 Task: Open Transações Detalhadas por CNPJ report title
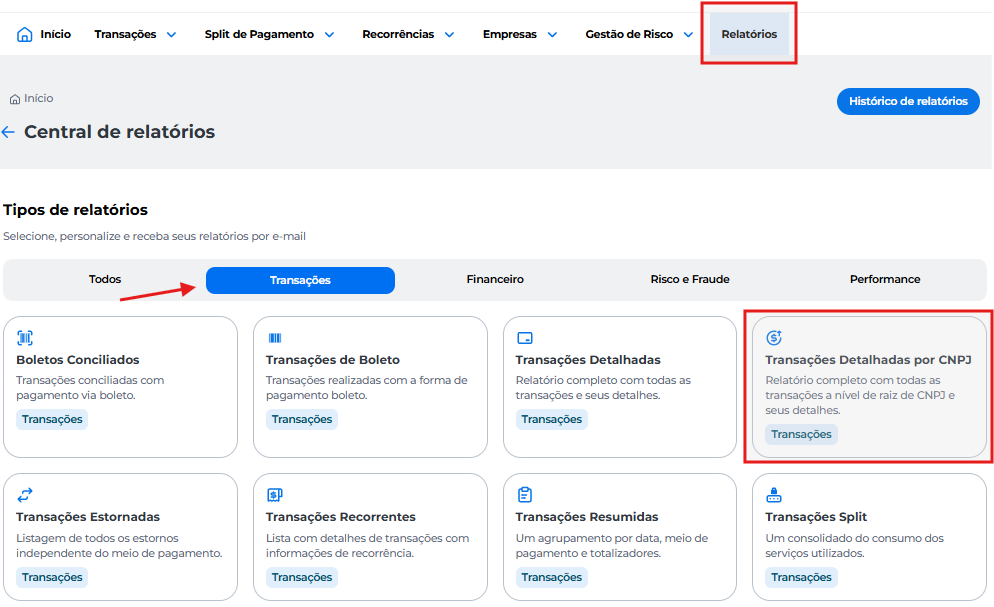pos(868,360)
